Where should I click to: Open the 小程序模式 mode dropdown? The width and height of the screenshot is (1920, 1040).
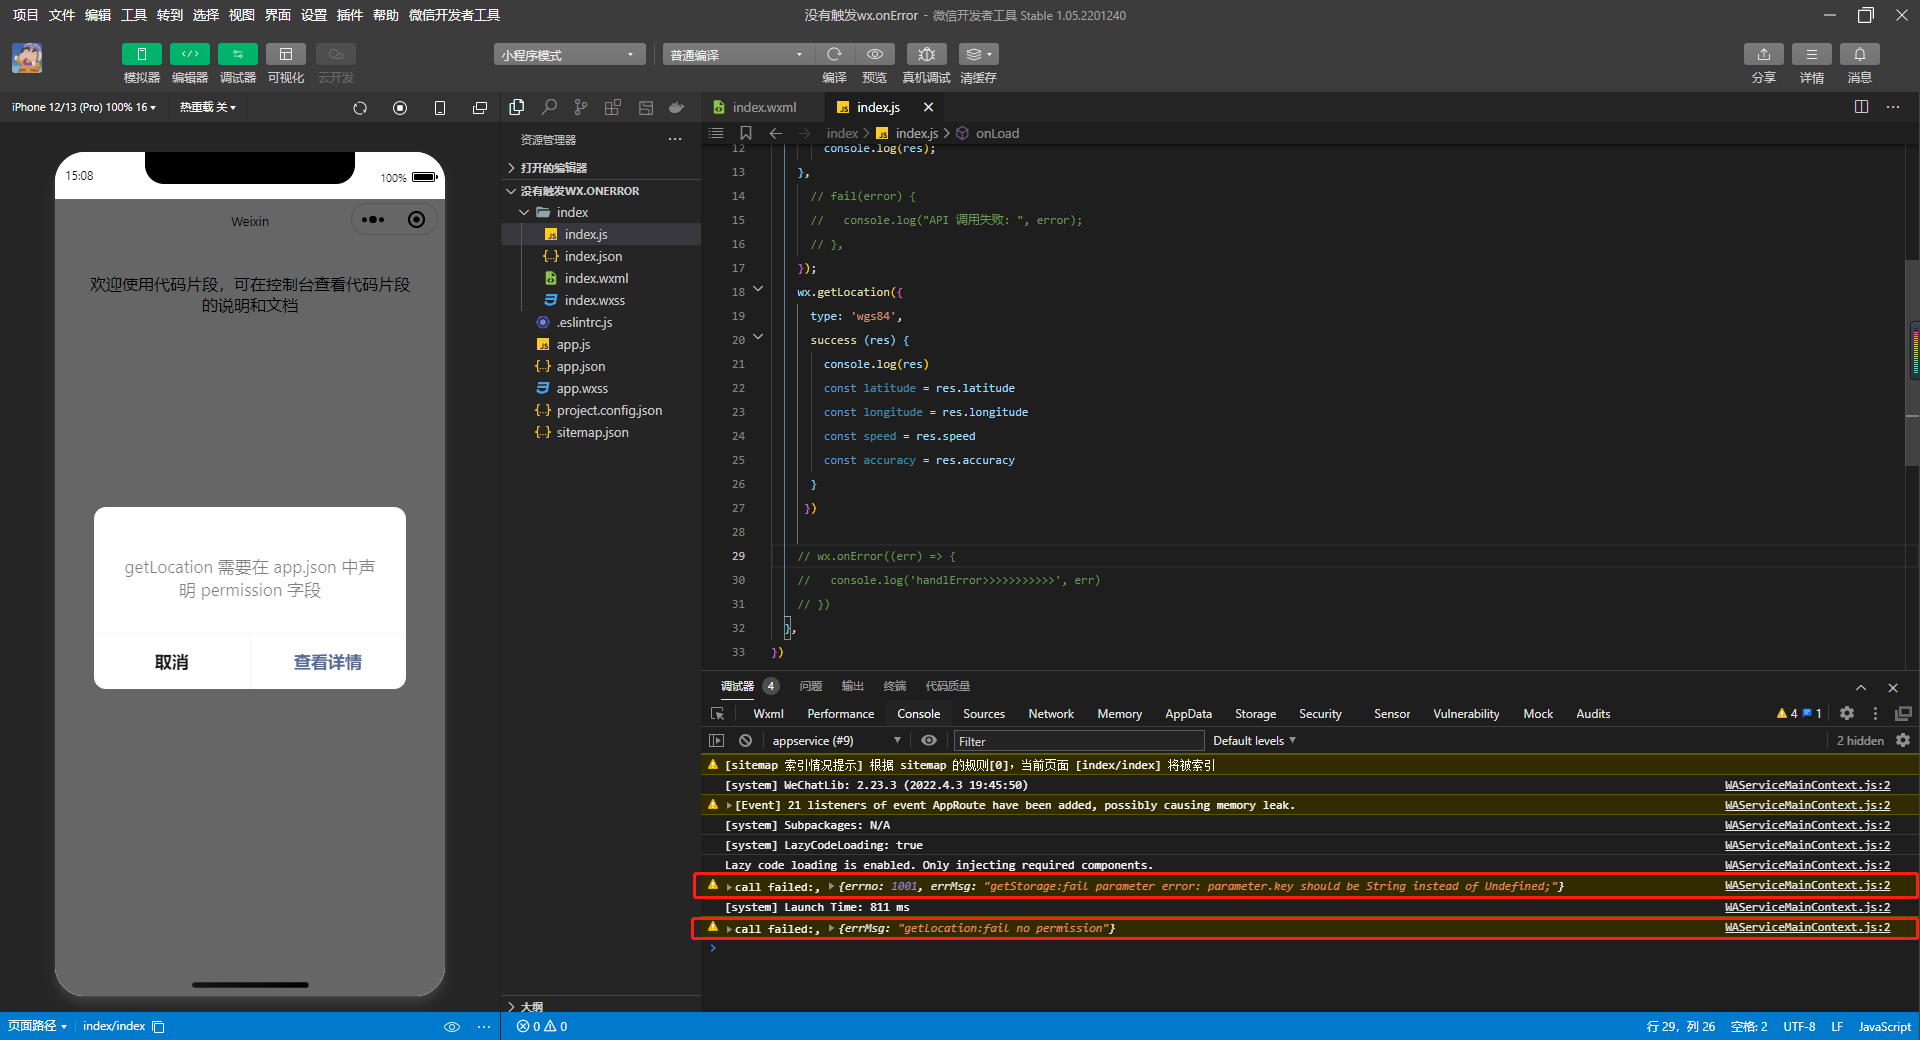click(568, 55)
